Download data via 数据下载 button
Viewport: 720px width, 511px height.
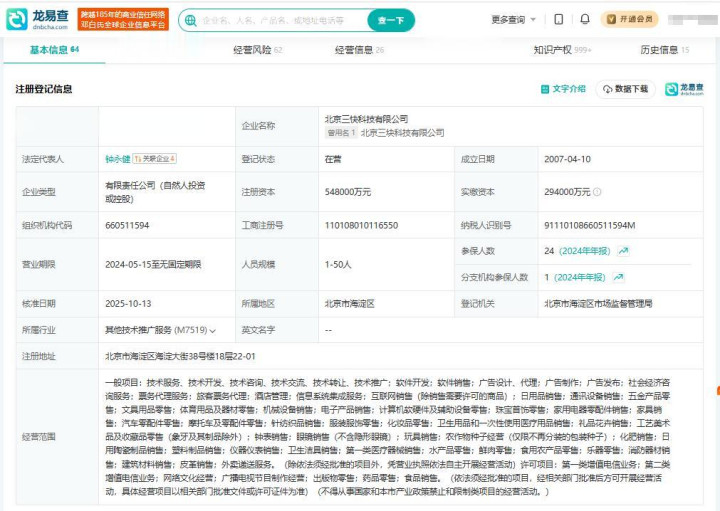point(625,89)
